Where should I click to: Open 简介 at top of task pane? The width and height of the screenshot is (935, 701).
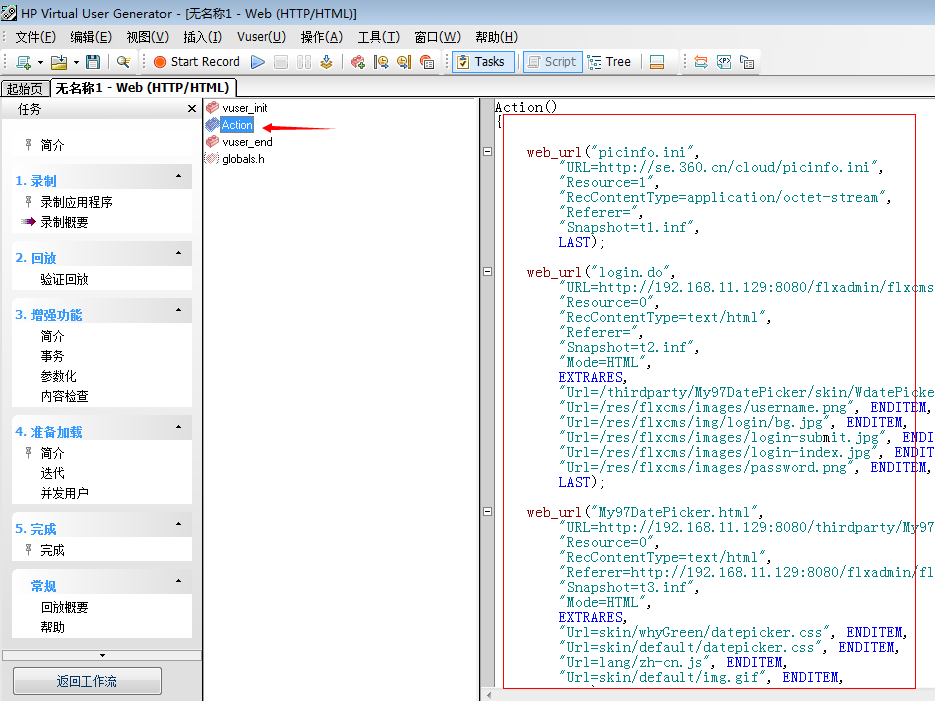click(x=52, y=145)
